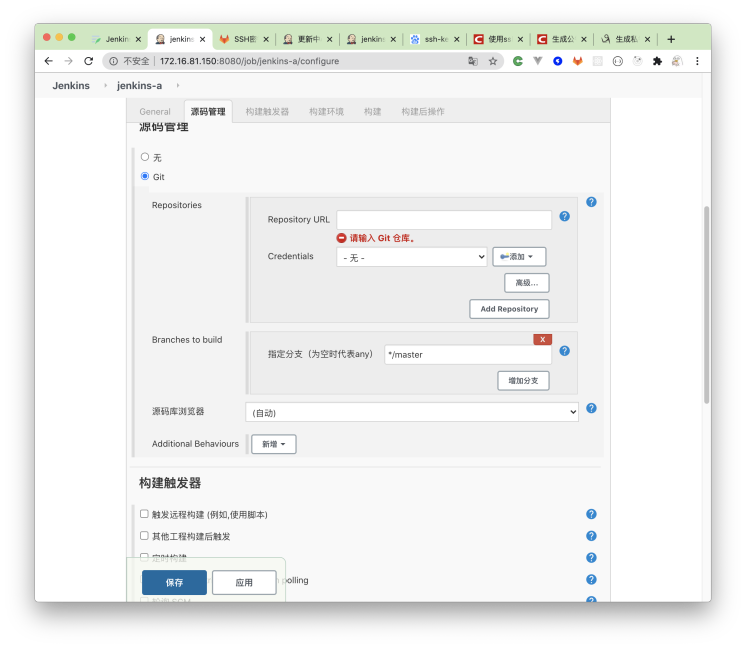The height and width of the screenshot is (648, 746).
Task: Bookmark this page with the star icon
Action: click(493, 61)
